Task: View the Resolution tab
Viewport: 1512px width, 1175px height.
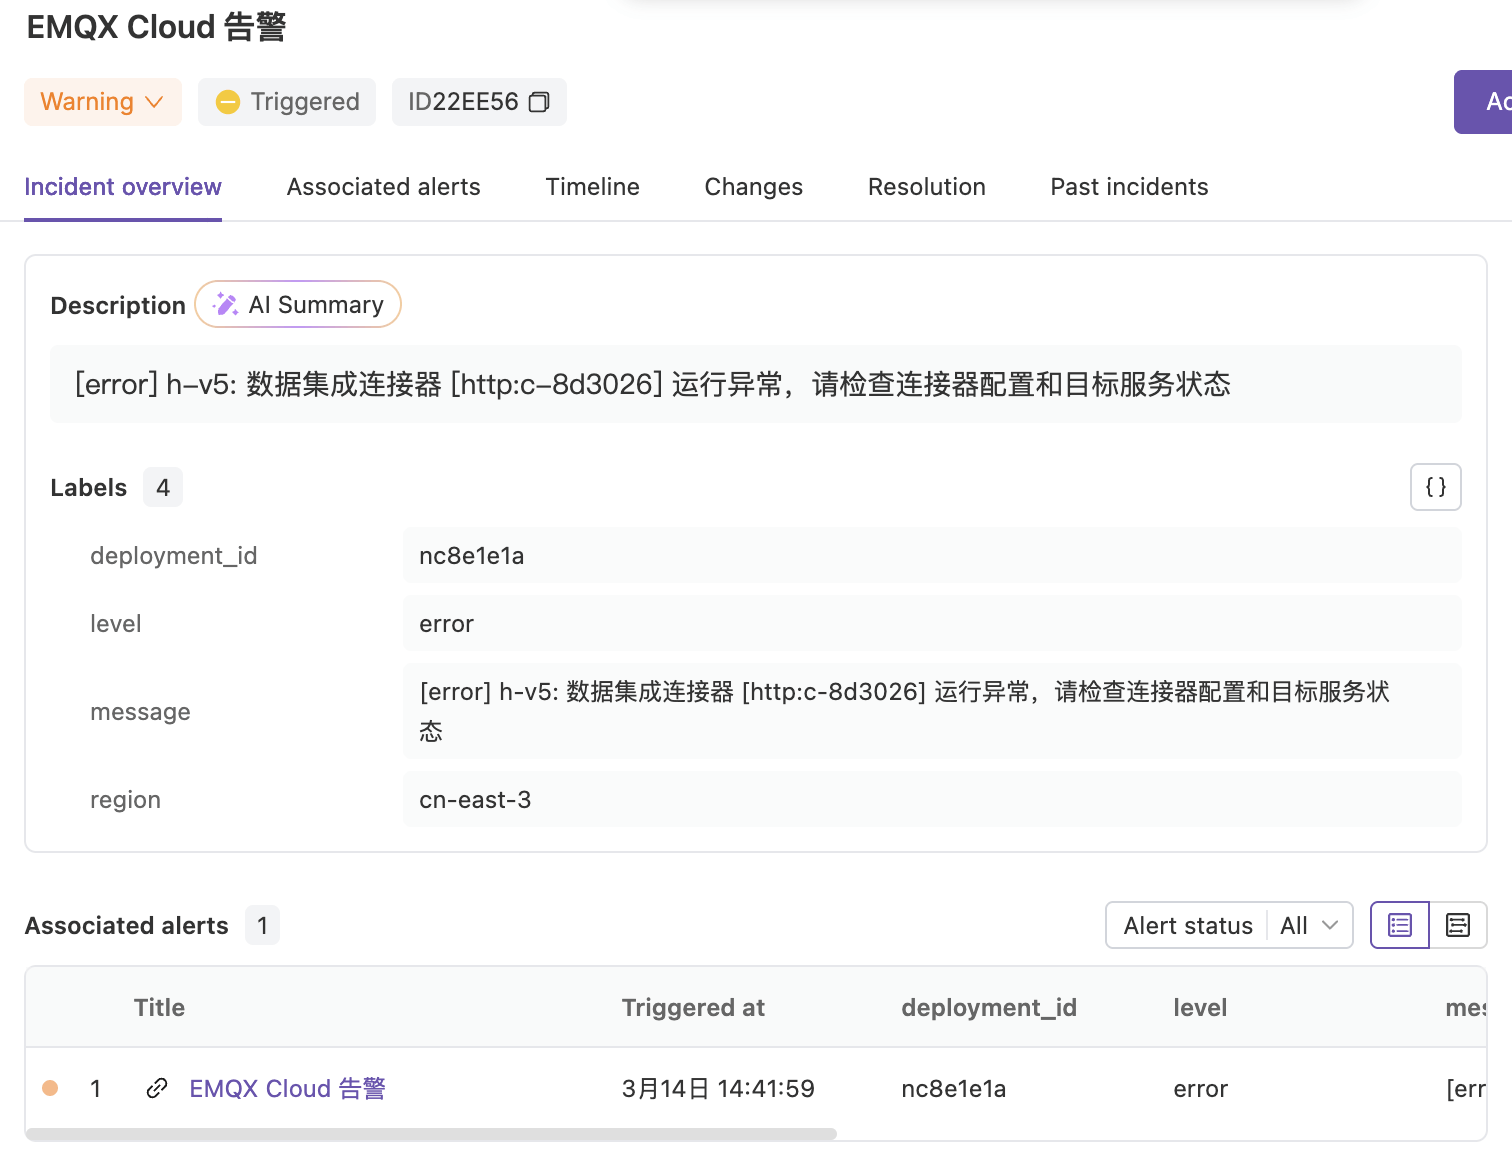Action: pos(926,187)
